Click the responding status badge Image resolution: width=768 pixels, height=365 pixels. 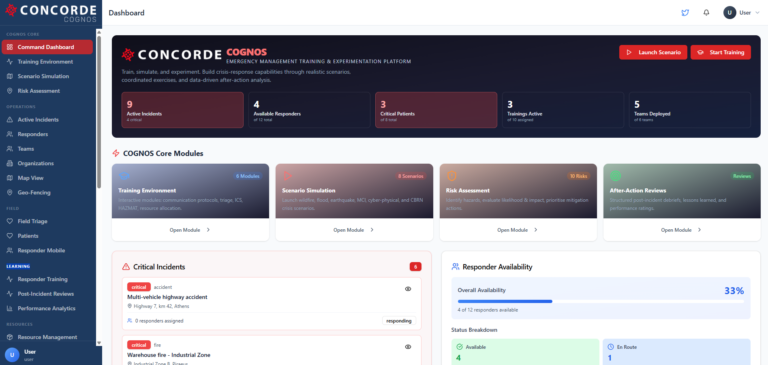tap(399, 321)
